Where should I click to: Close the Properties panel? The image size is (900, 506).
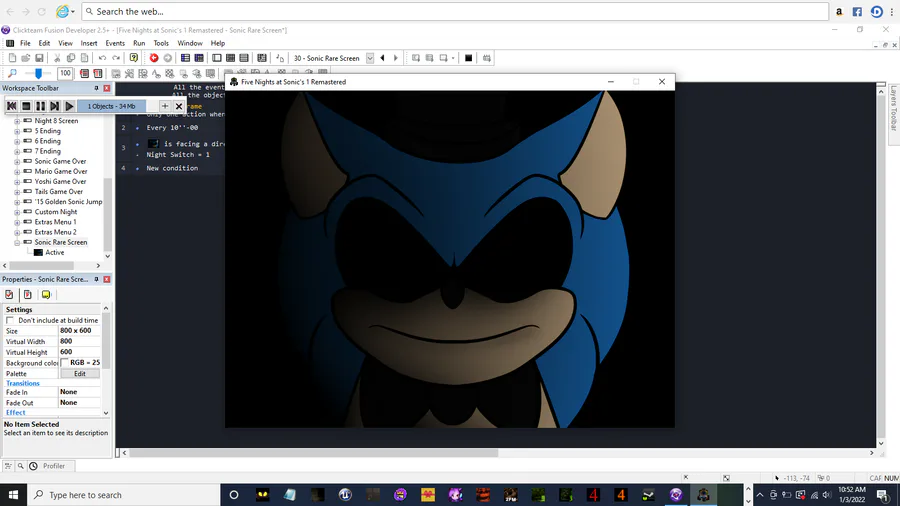coord(107,279)
